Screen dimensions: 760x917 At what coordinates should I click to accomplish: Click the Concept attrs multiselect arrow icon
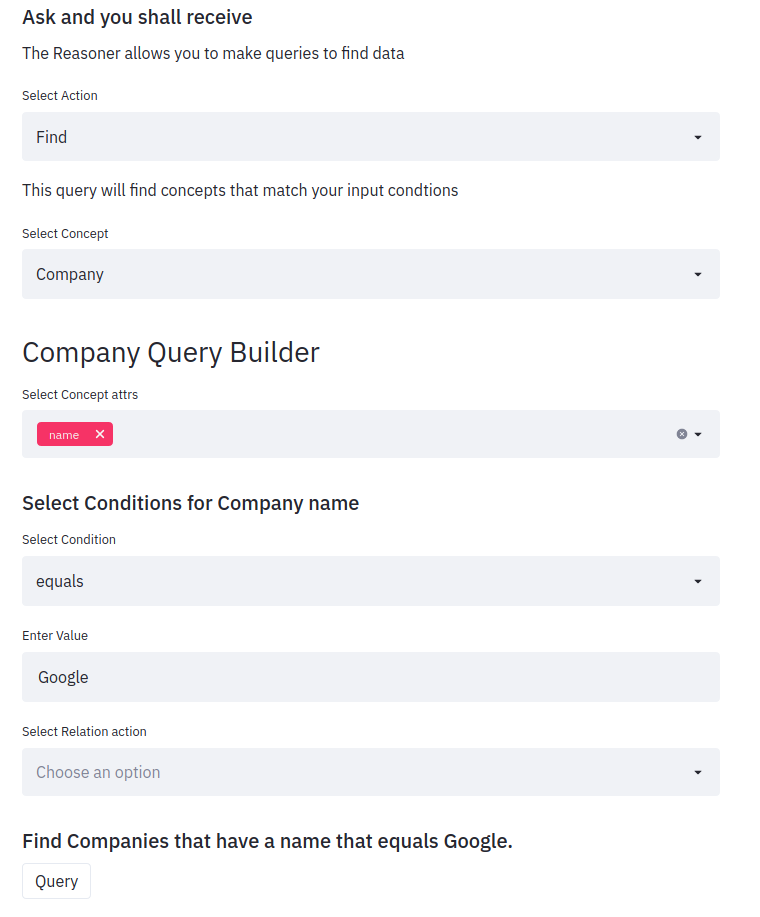[698, 434]
